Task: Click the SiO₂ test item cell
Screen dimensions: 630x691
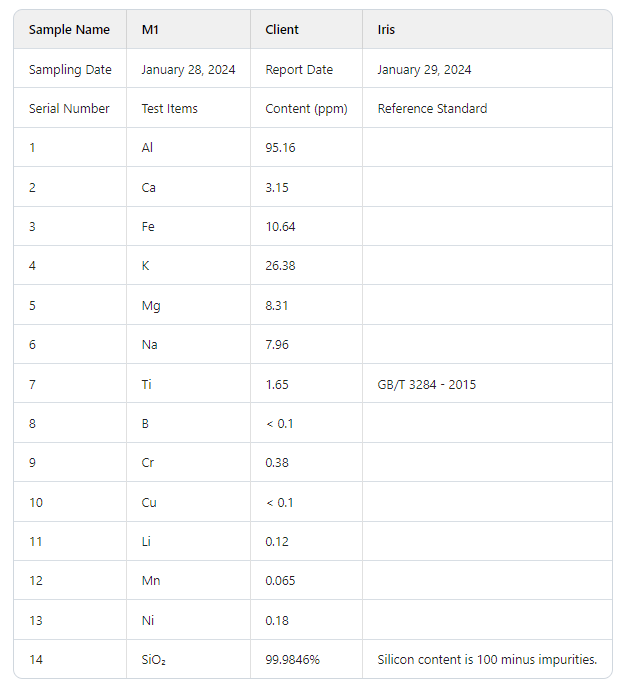Action: tap(189, 659)
